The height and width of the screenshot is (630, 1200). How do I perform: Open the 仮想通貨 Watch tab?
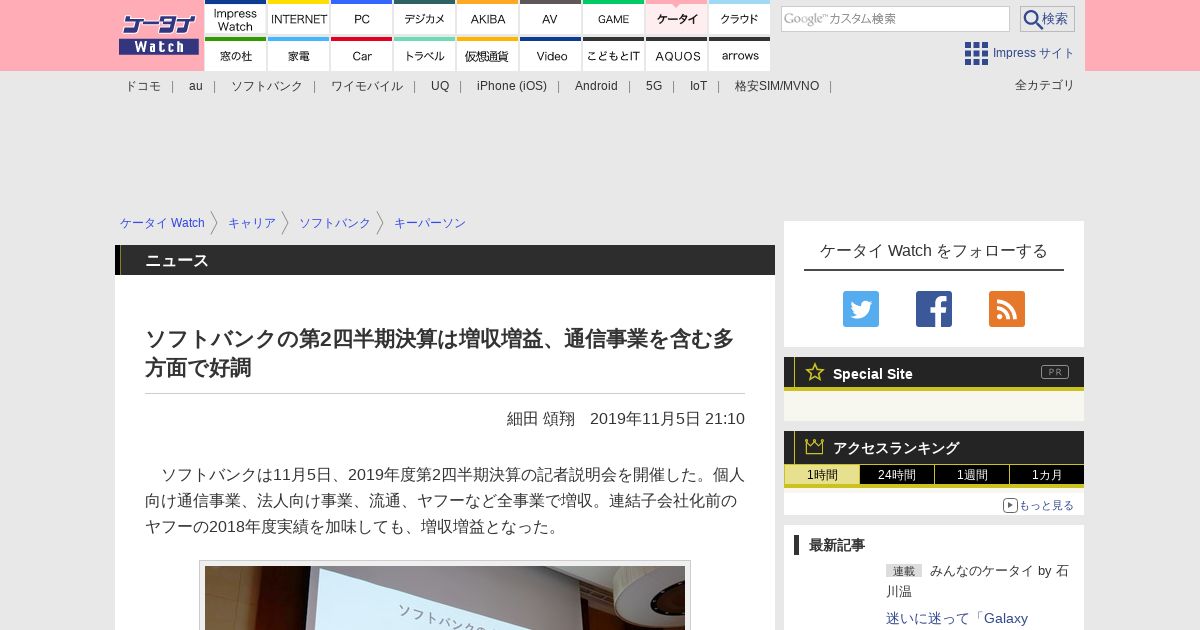(x=488, y=54)
